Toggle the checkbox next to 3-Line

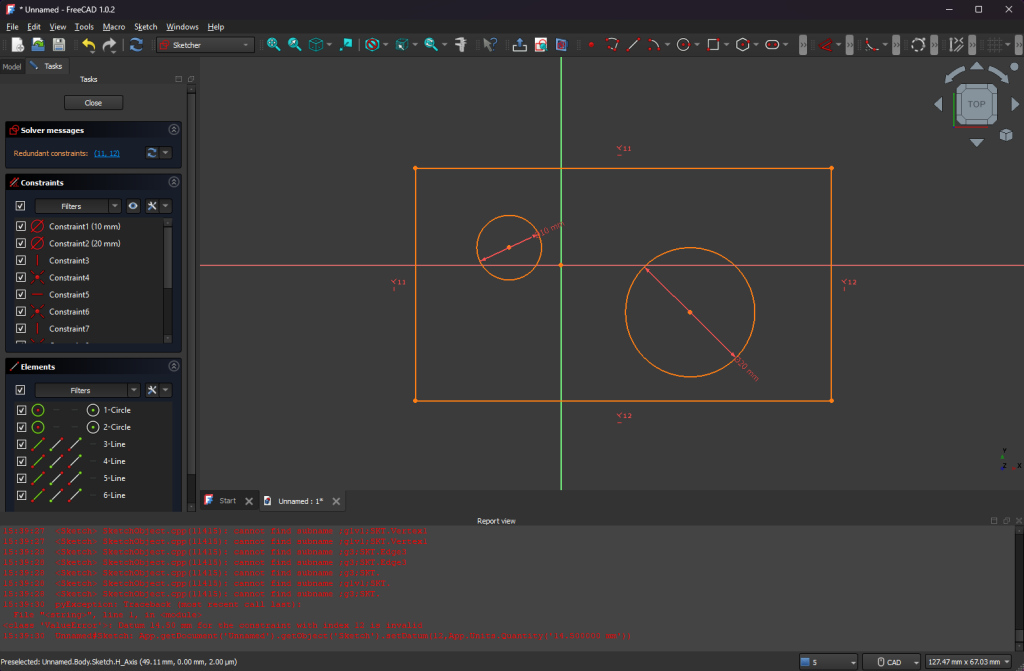(x=21, y=444)
